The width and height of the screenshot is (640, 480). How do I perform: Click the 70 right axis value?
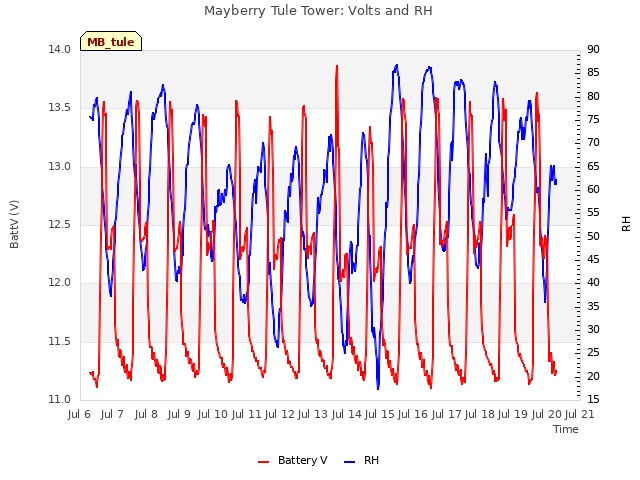[593, 142]
